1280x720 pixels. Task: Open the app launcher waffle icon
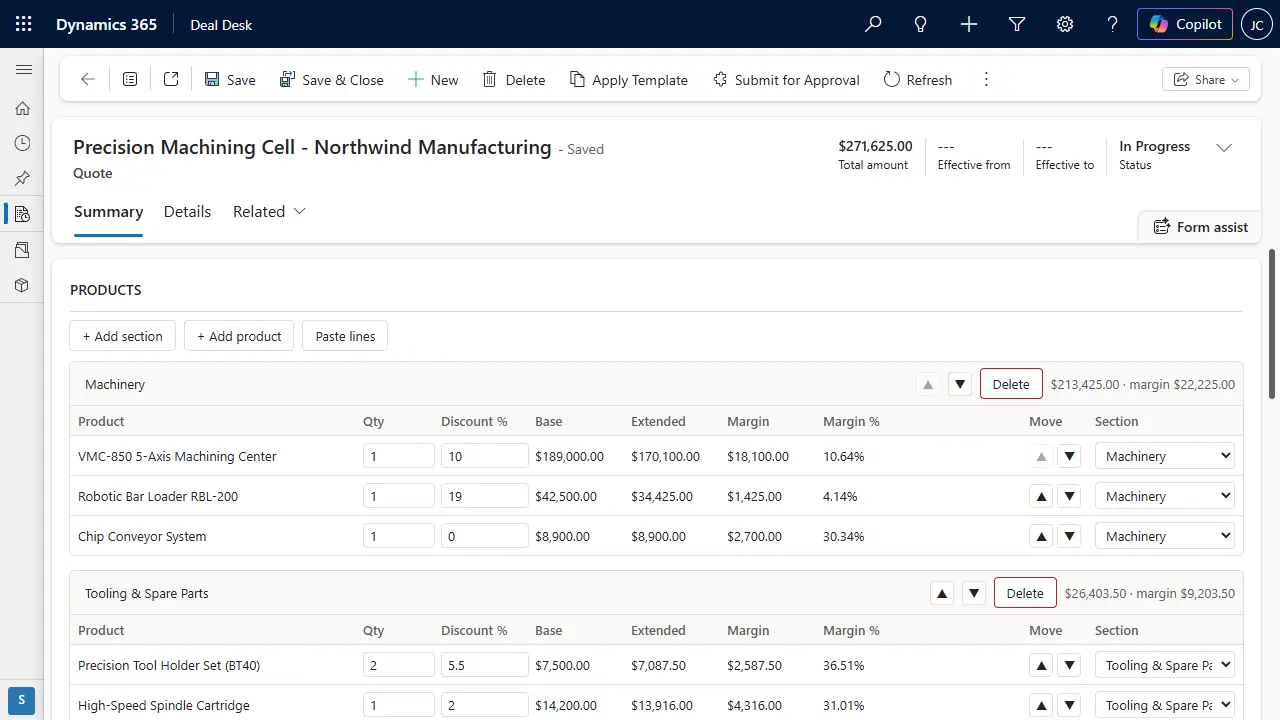point(24,24)
